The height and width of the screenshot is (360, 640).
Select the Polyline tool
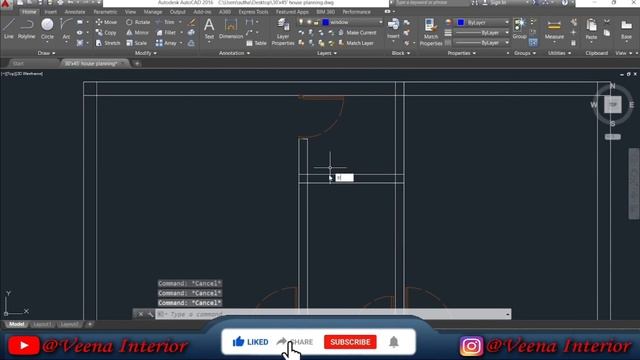[x=27, y=29]
